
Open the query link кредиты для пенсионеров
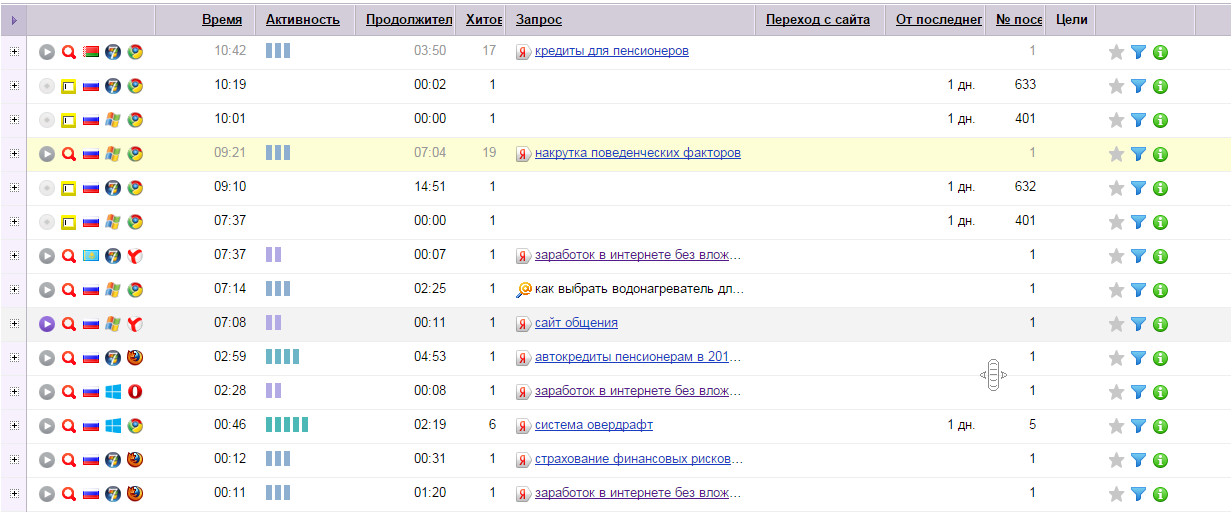coord(612,51)
